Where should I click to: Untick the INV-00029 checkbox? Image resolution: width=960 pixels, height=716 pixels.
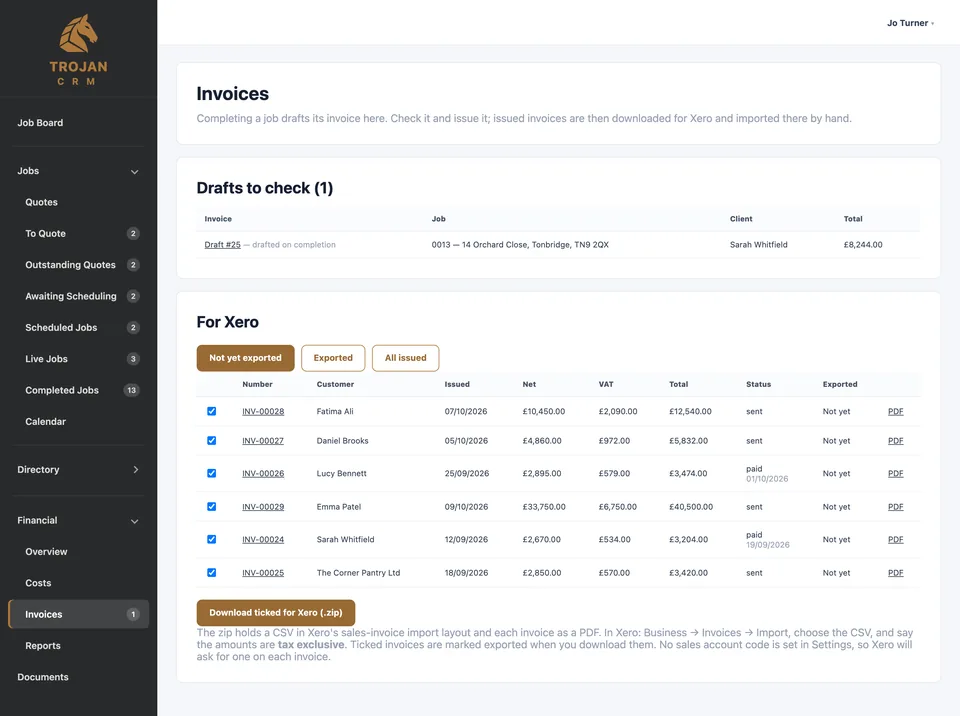(x=211, y=507)
